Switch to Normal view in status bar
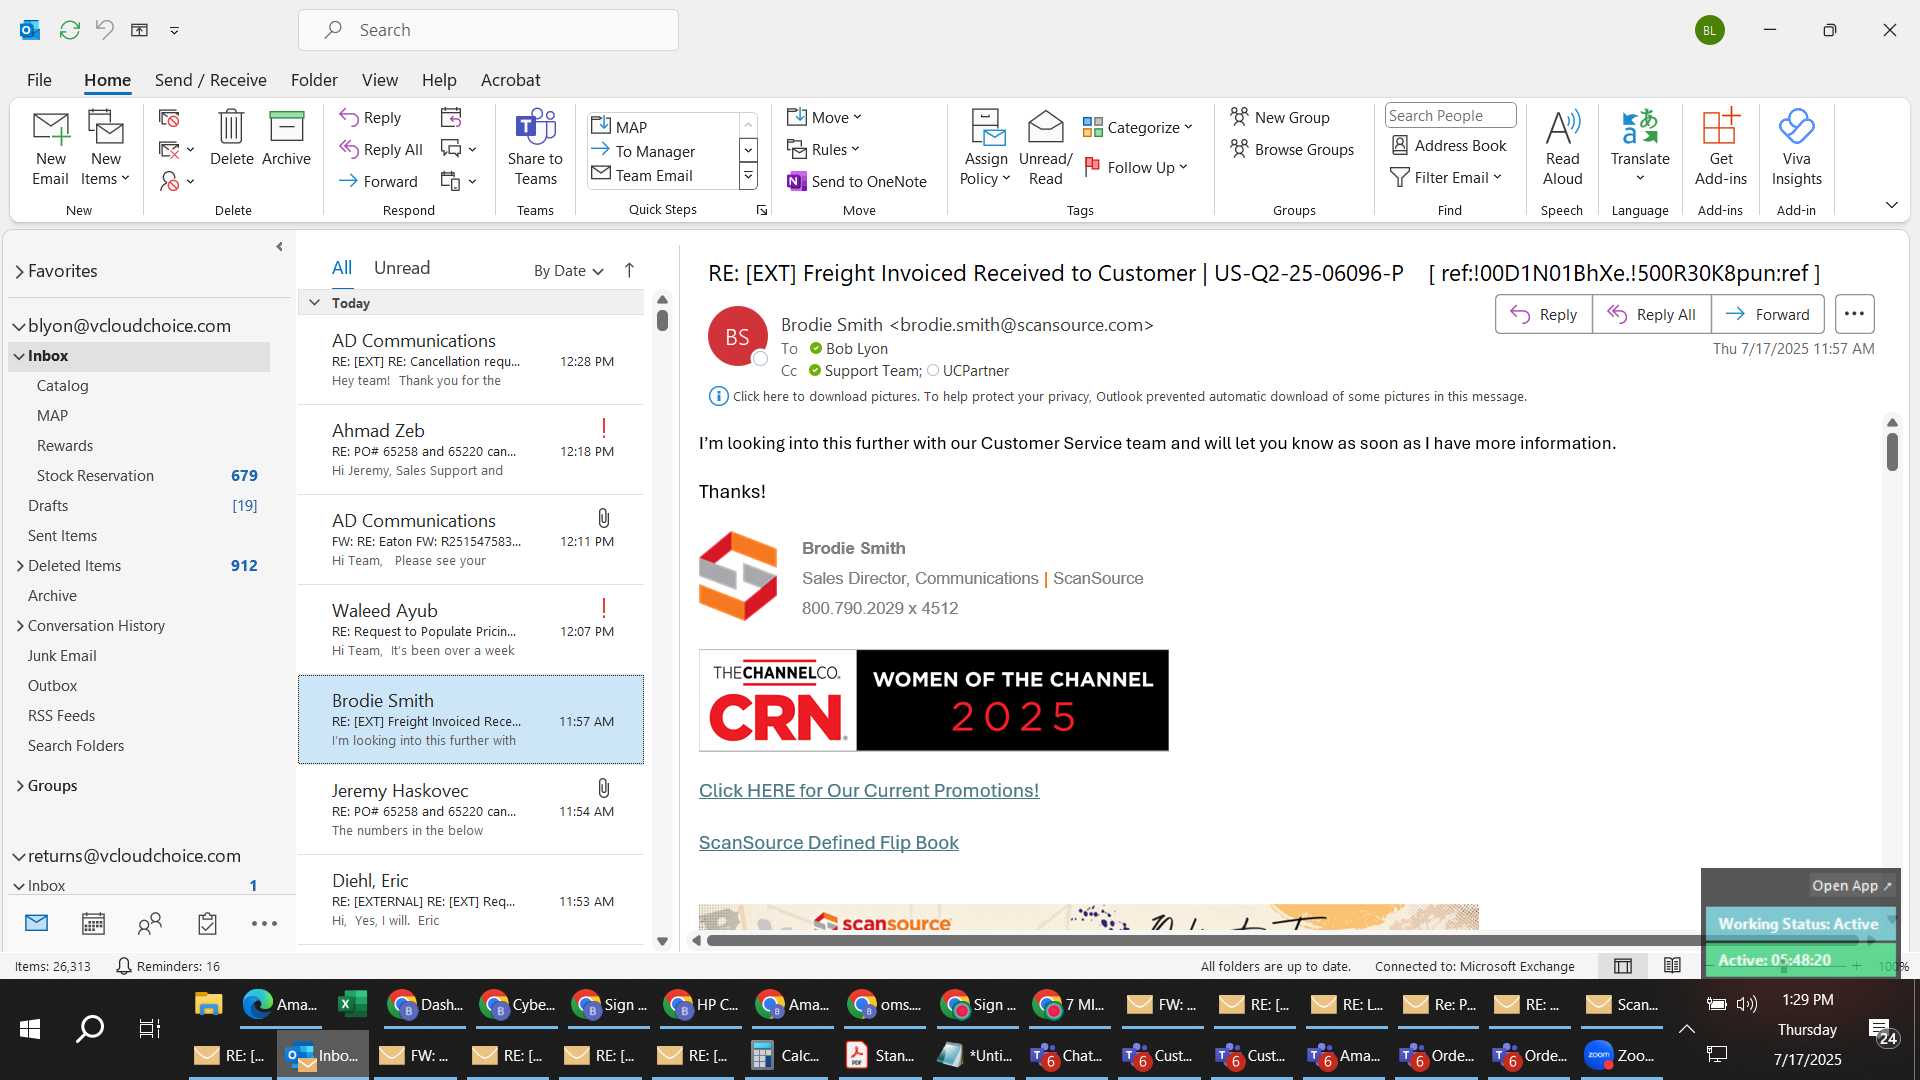 tap(1623, 965)
